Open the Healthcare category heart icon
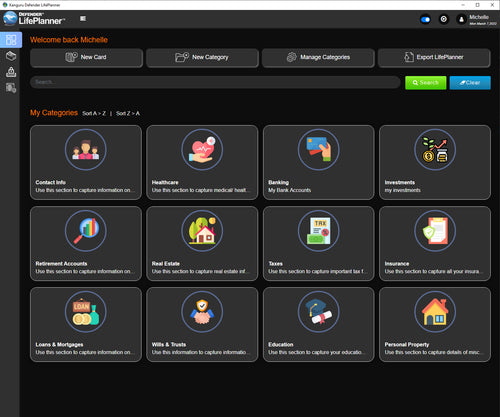This screenshot has height=417, width=500. [x=202, y=150]
